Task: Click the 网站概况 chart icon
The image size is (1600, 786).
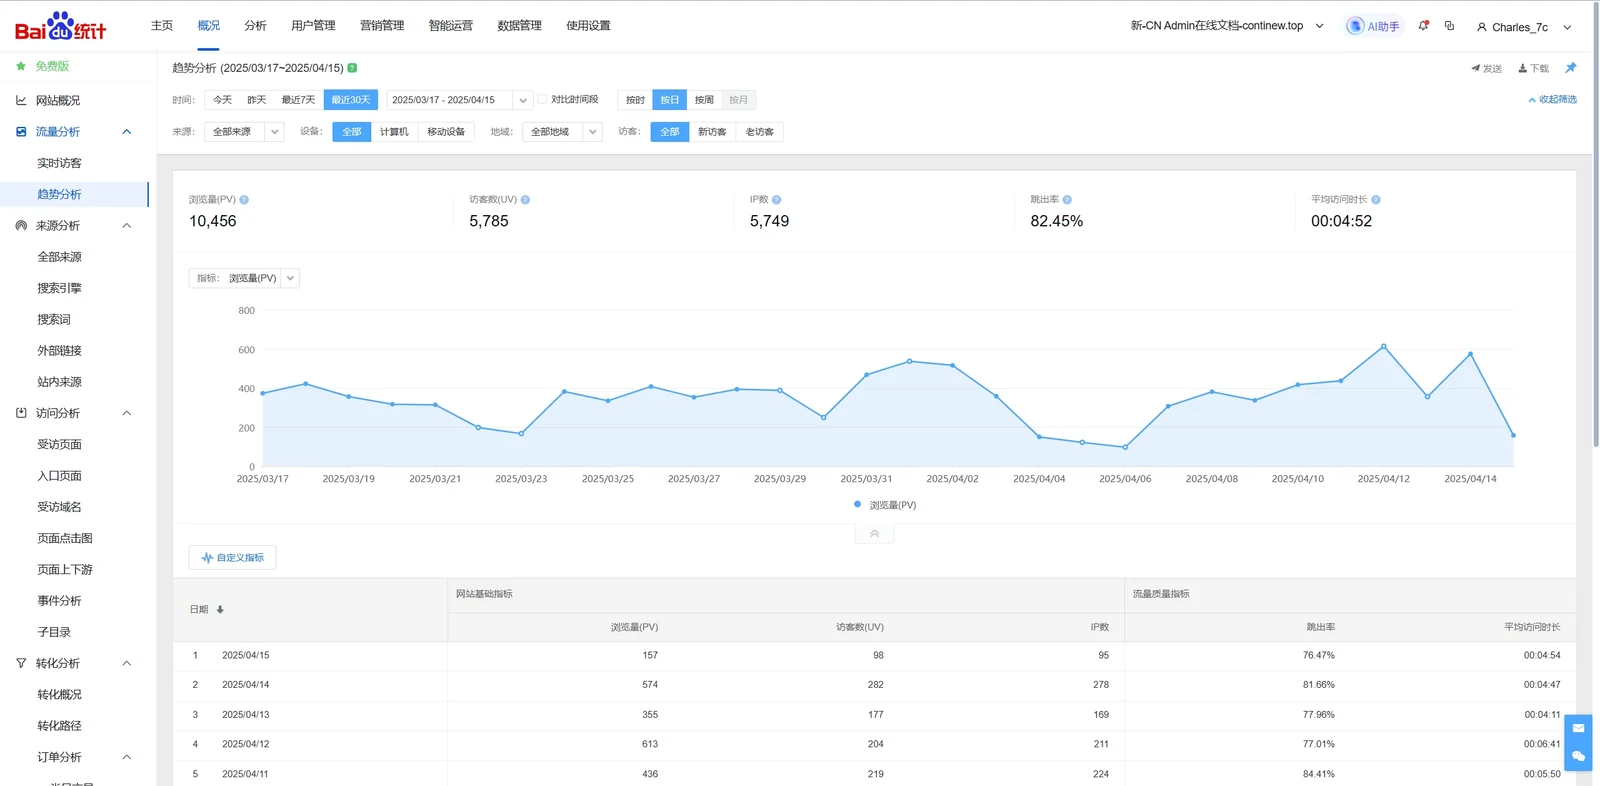Action: 21,100
